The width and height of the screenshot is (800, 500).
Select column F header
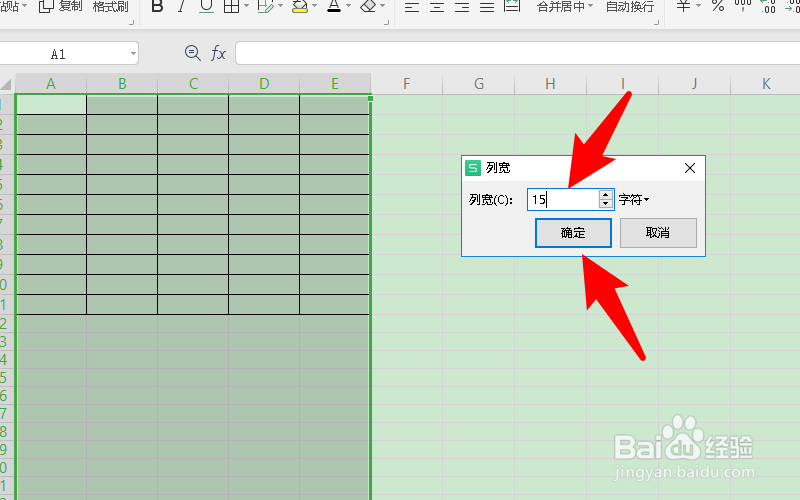[407, 84]
